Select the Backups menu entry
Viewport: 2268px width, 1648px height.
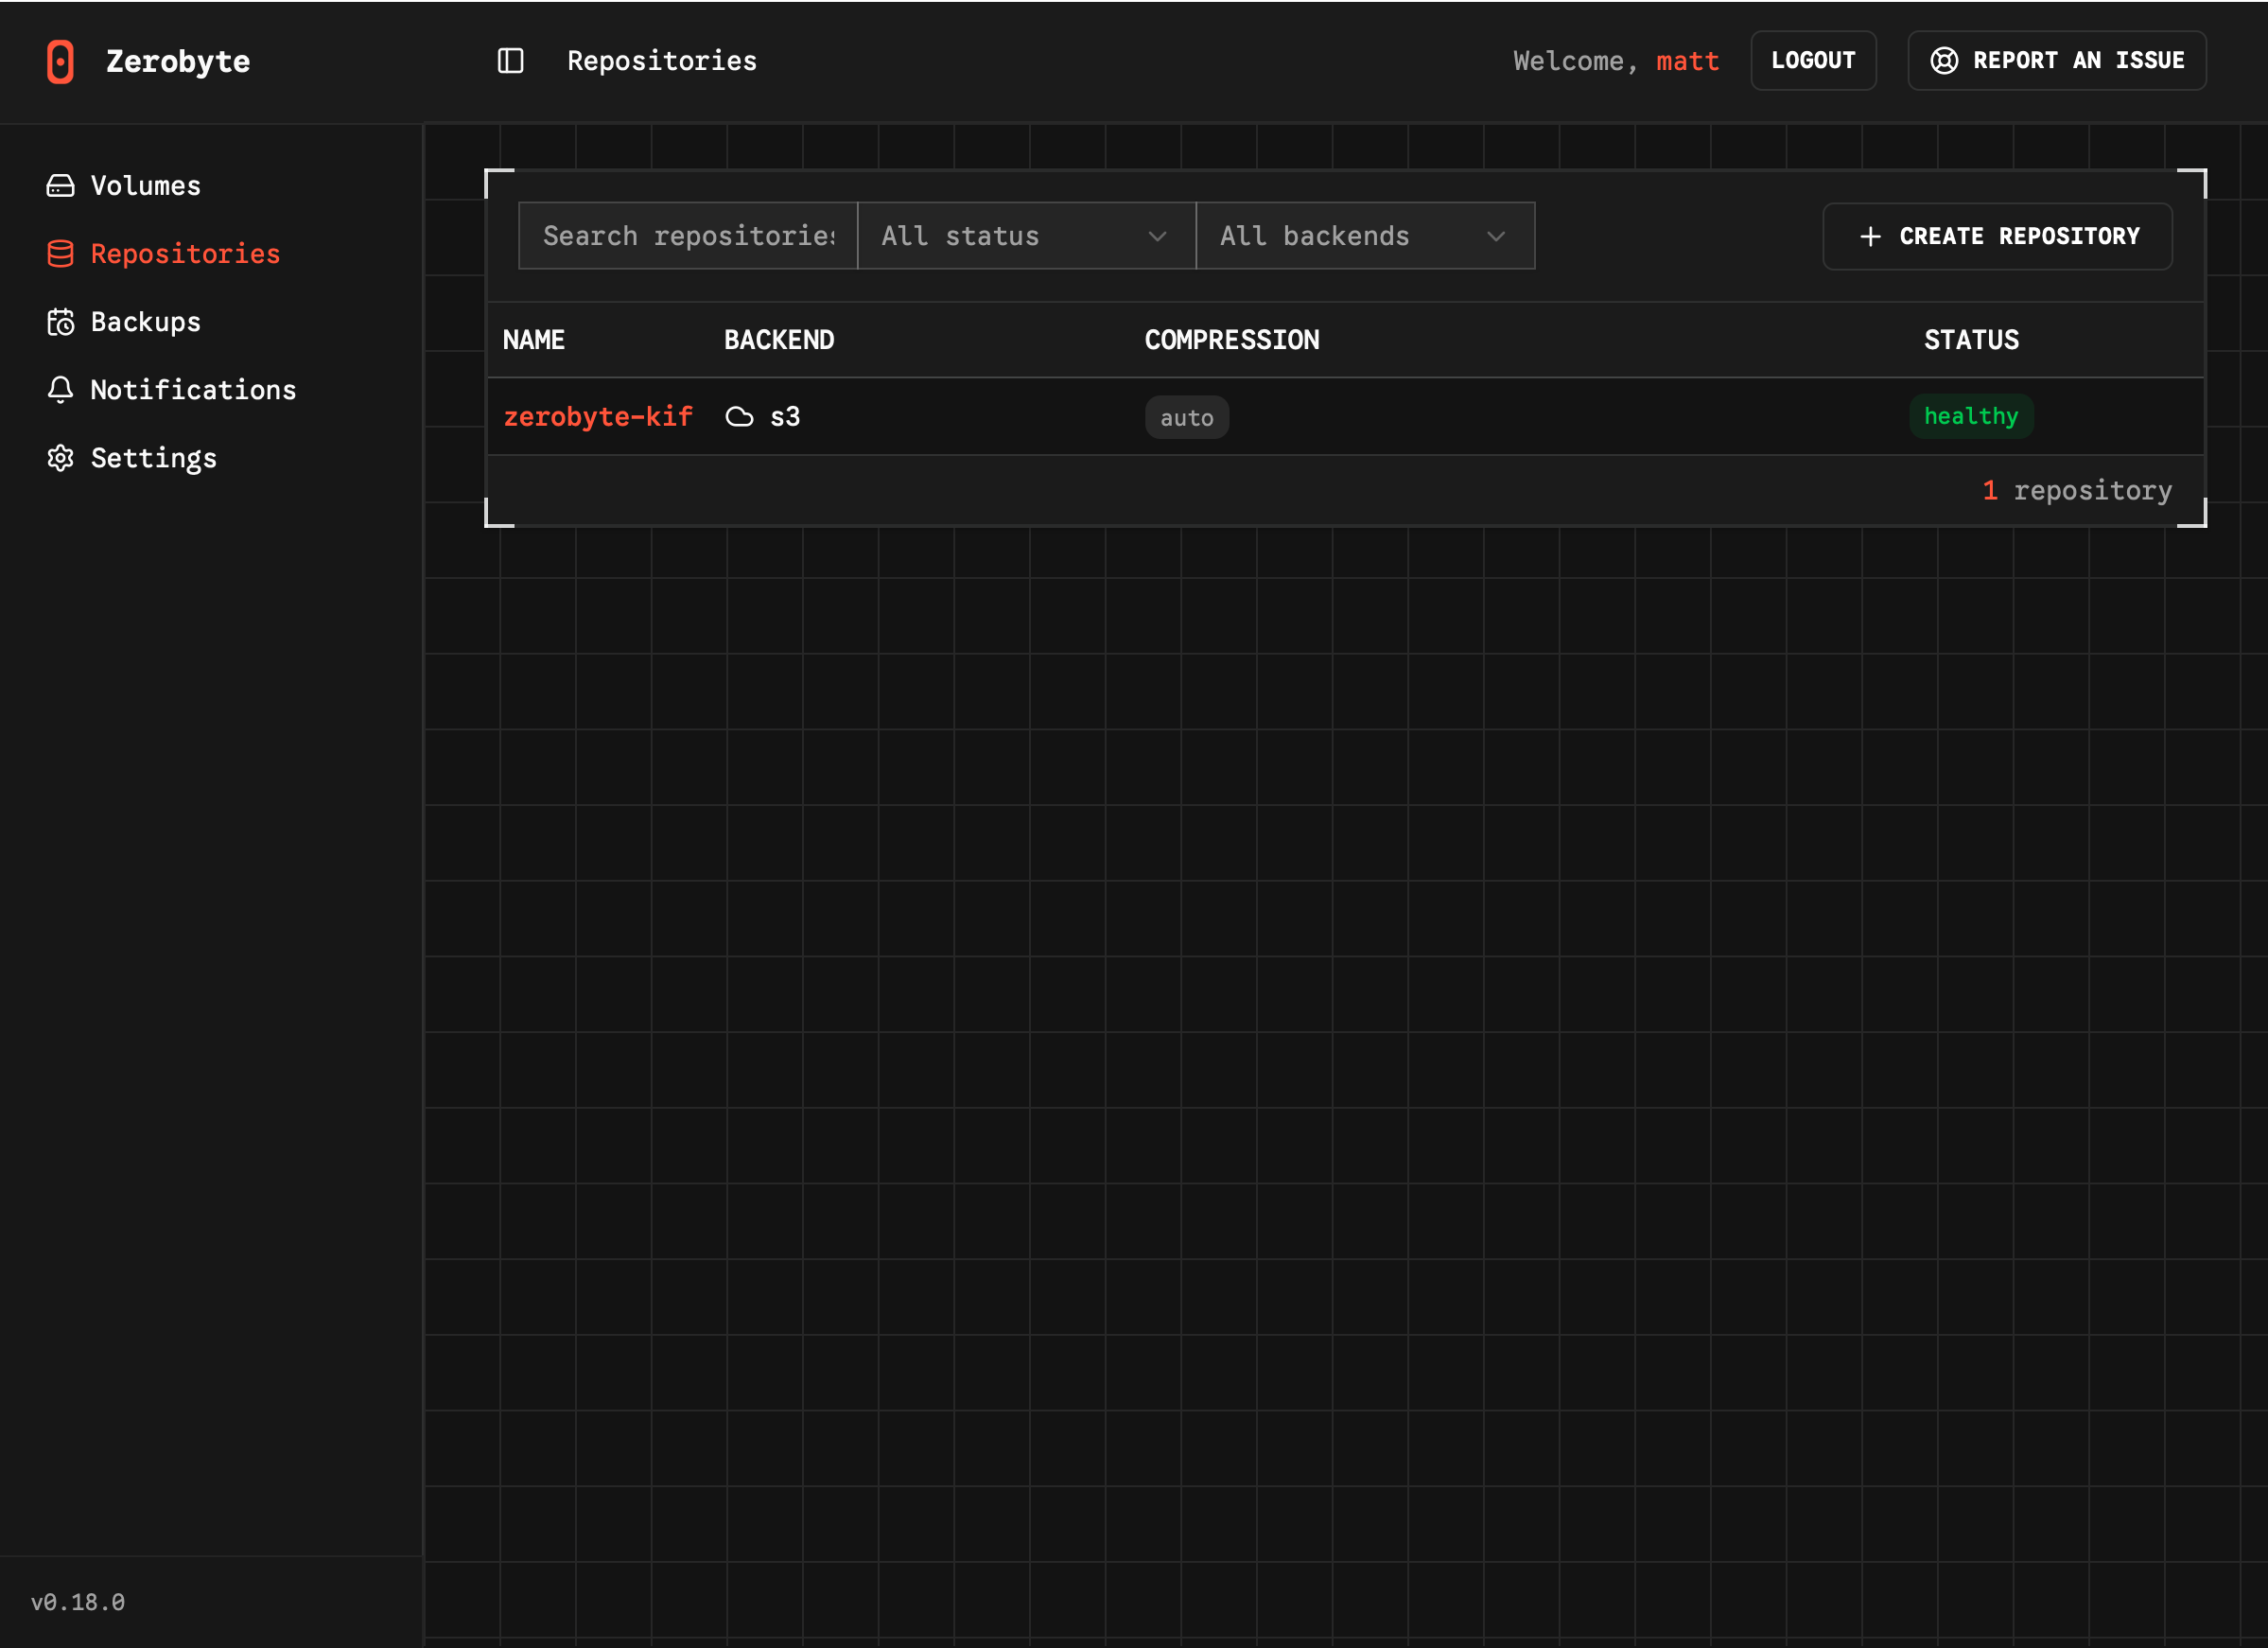point(146,321)
